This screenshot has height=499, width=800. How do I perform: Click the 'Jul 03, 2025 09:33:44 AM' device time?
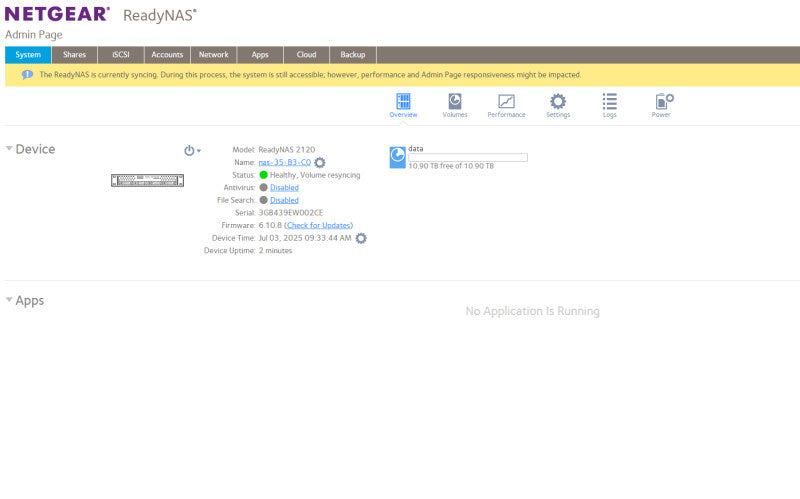[305, 238]
